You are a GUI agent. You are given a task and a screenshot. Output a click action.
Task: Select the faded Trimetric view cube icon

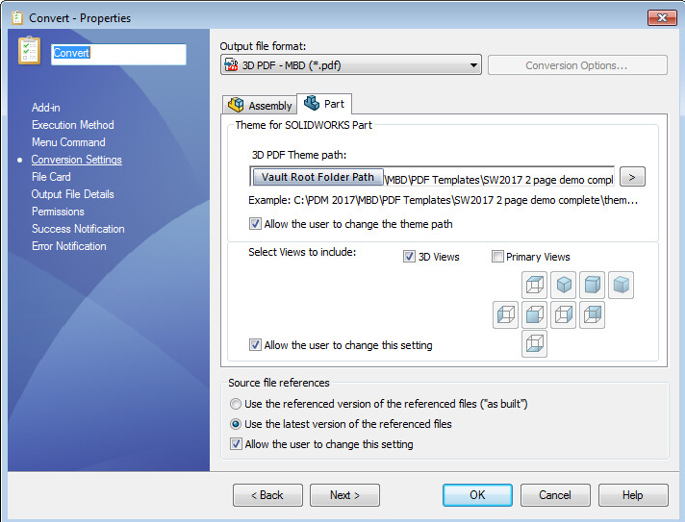621,285
